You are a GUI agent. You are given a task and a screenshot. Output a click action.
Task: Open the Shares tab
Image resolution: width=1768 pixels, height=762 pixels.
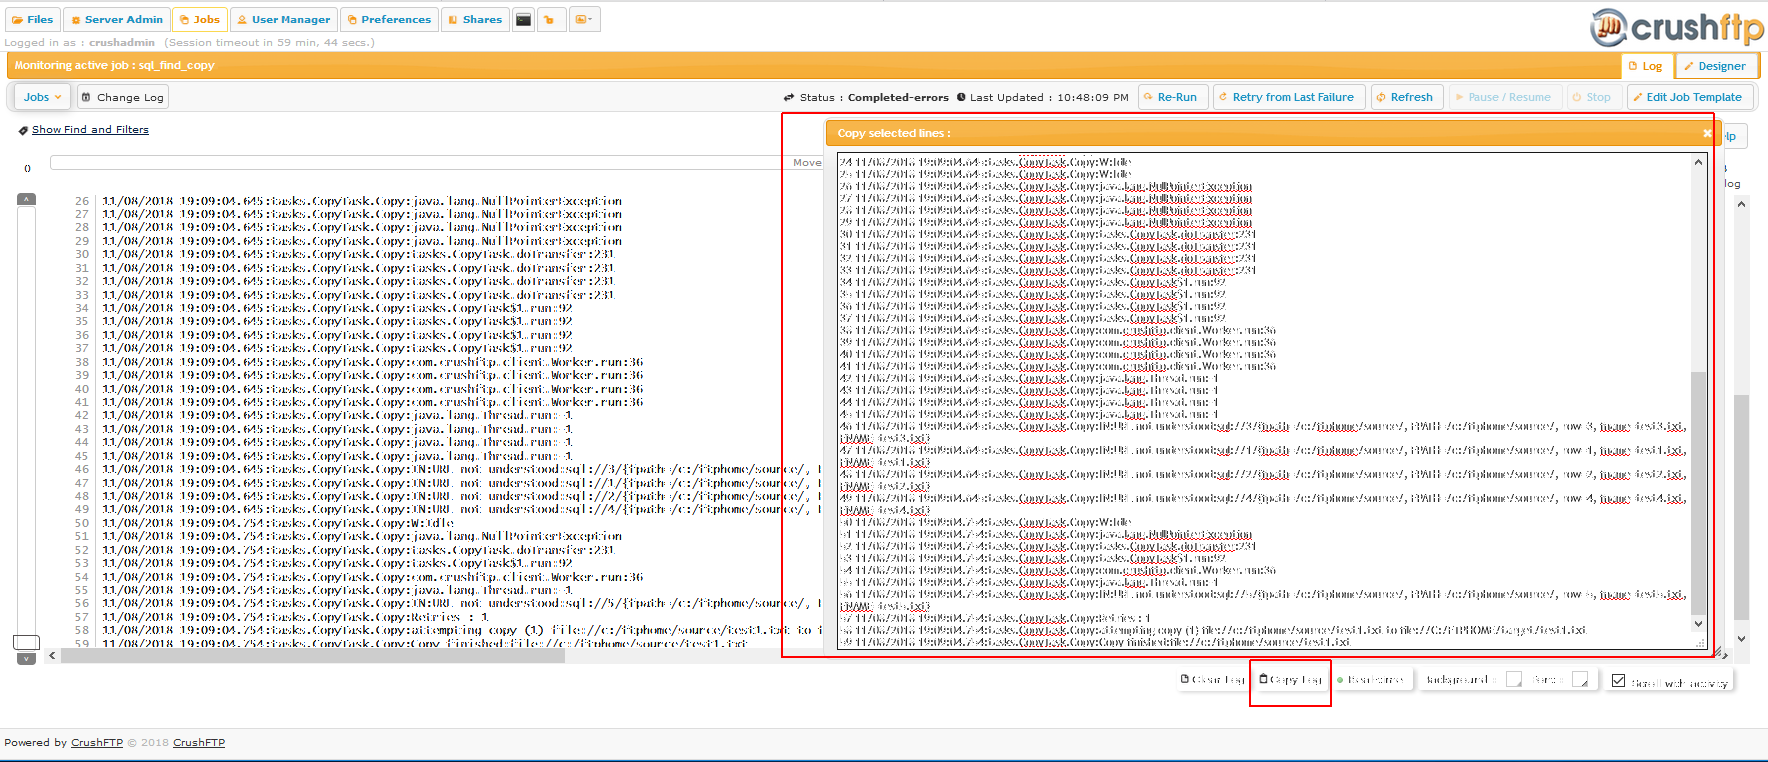click(475, 19)
